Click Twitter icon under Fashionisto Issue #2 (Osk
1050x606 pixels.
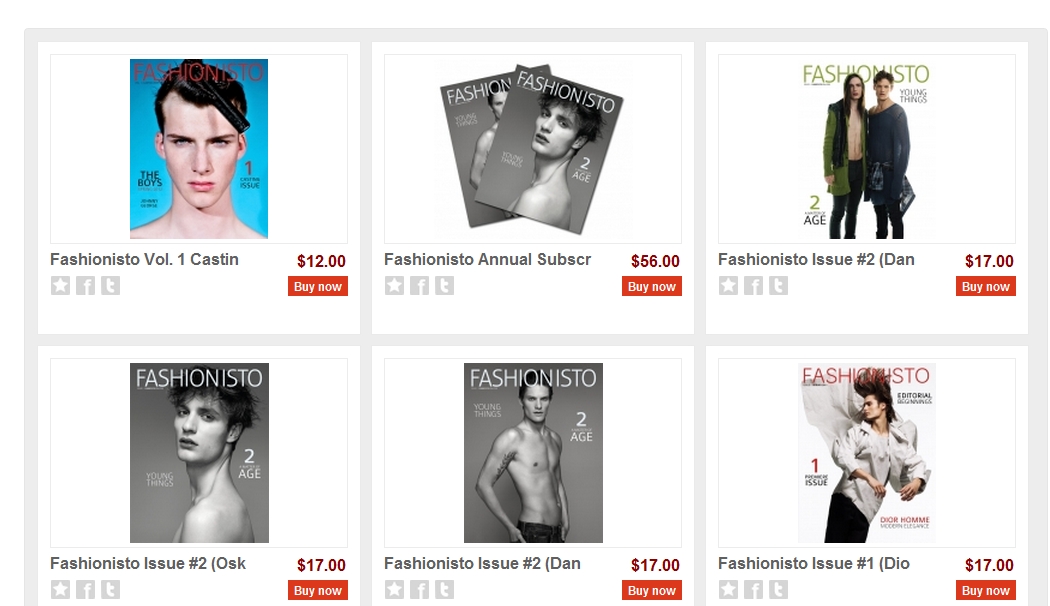pos(110,590)
